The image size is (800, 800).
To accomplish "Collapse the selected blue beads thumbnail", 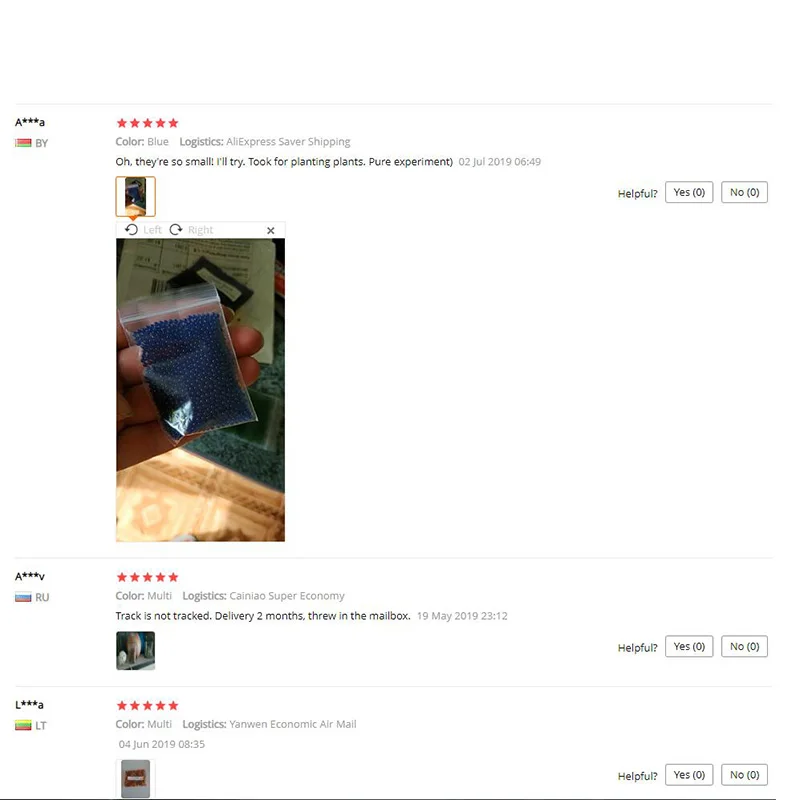I will pyautogui.click(x=136, y=196).
